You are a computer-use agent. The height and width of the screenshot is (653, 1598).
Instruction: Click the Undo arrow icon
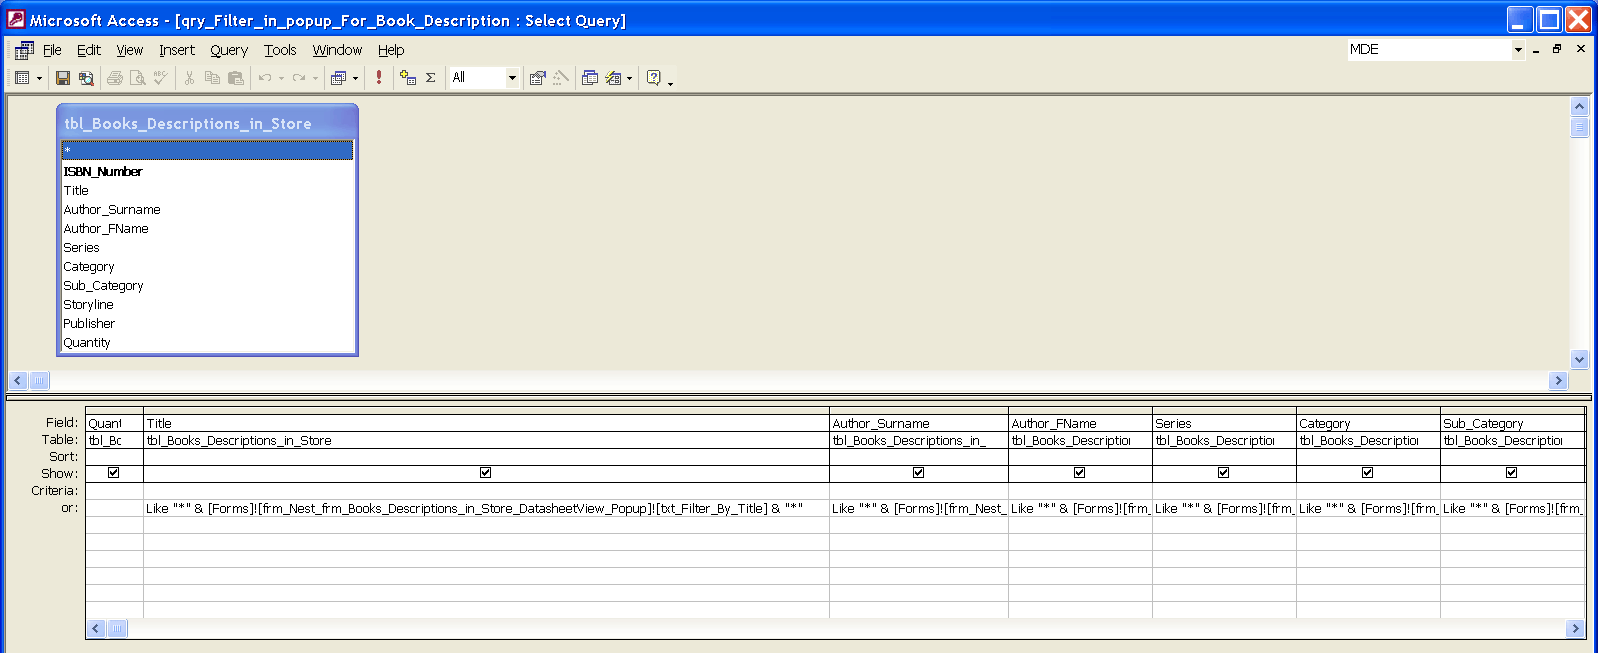pos(265,78)
